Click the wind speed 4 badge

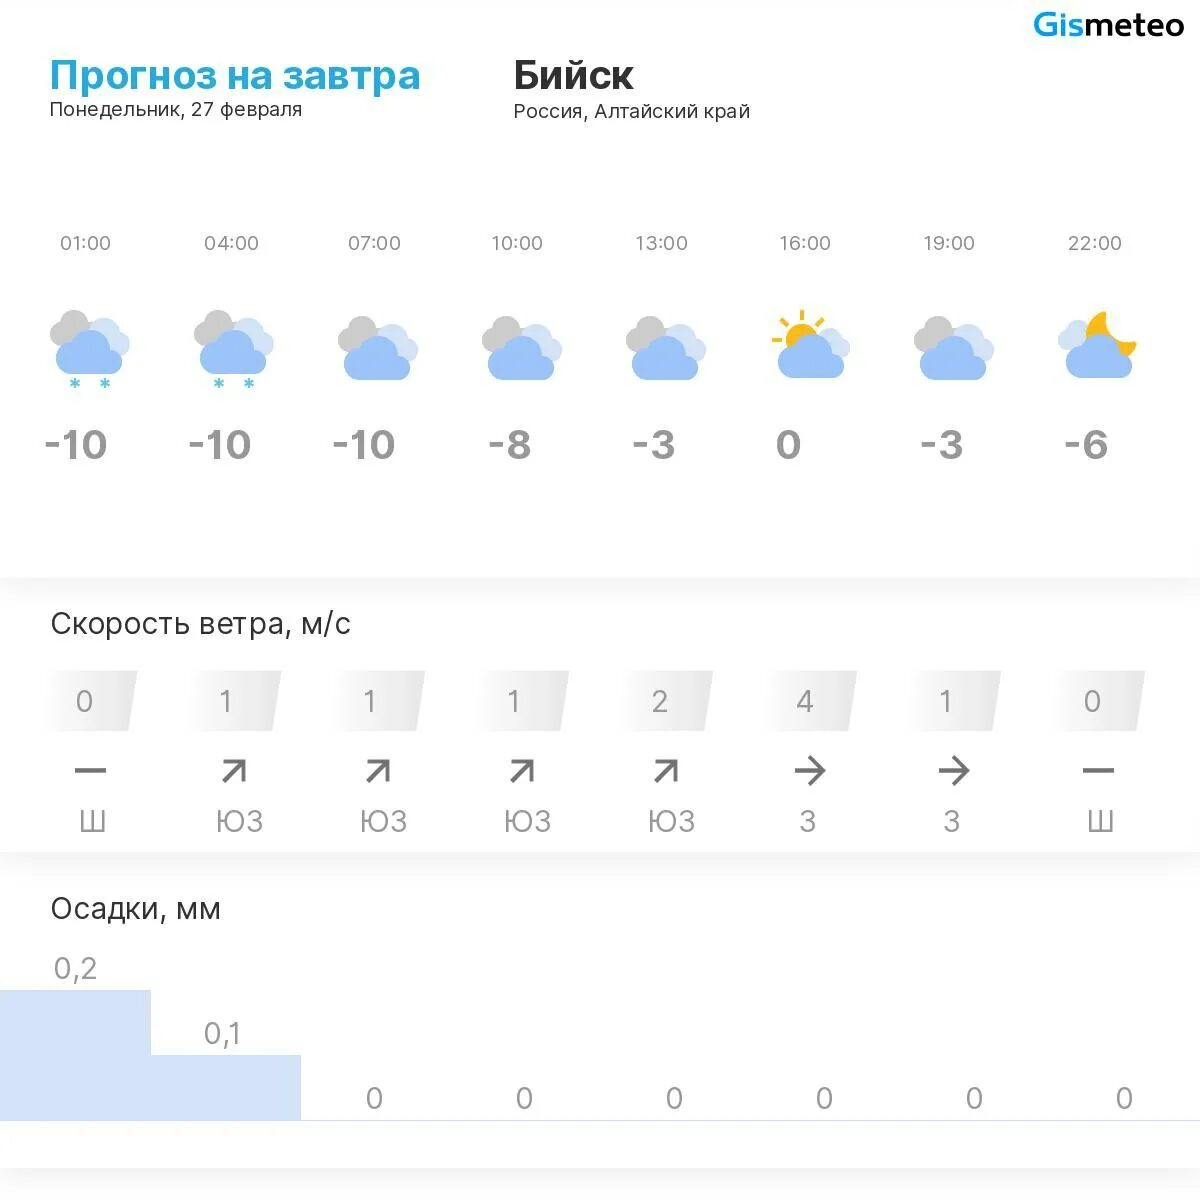coord(809,701)
